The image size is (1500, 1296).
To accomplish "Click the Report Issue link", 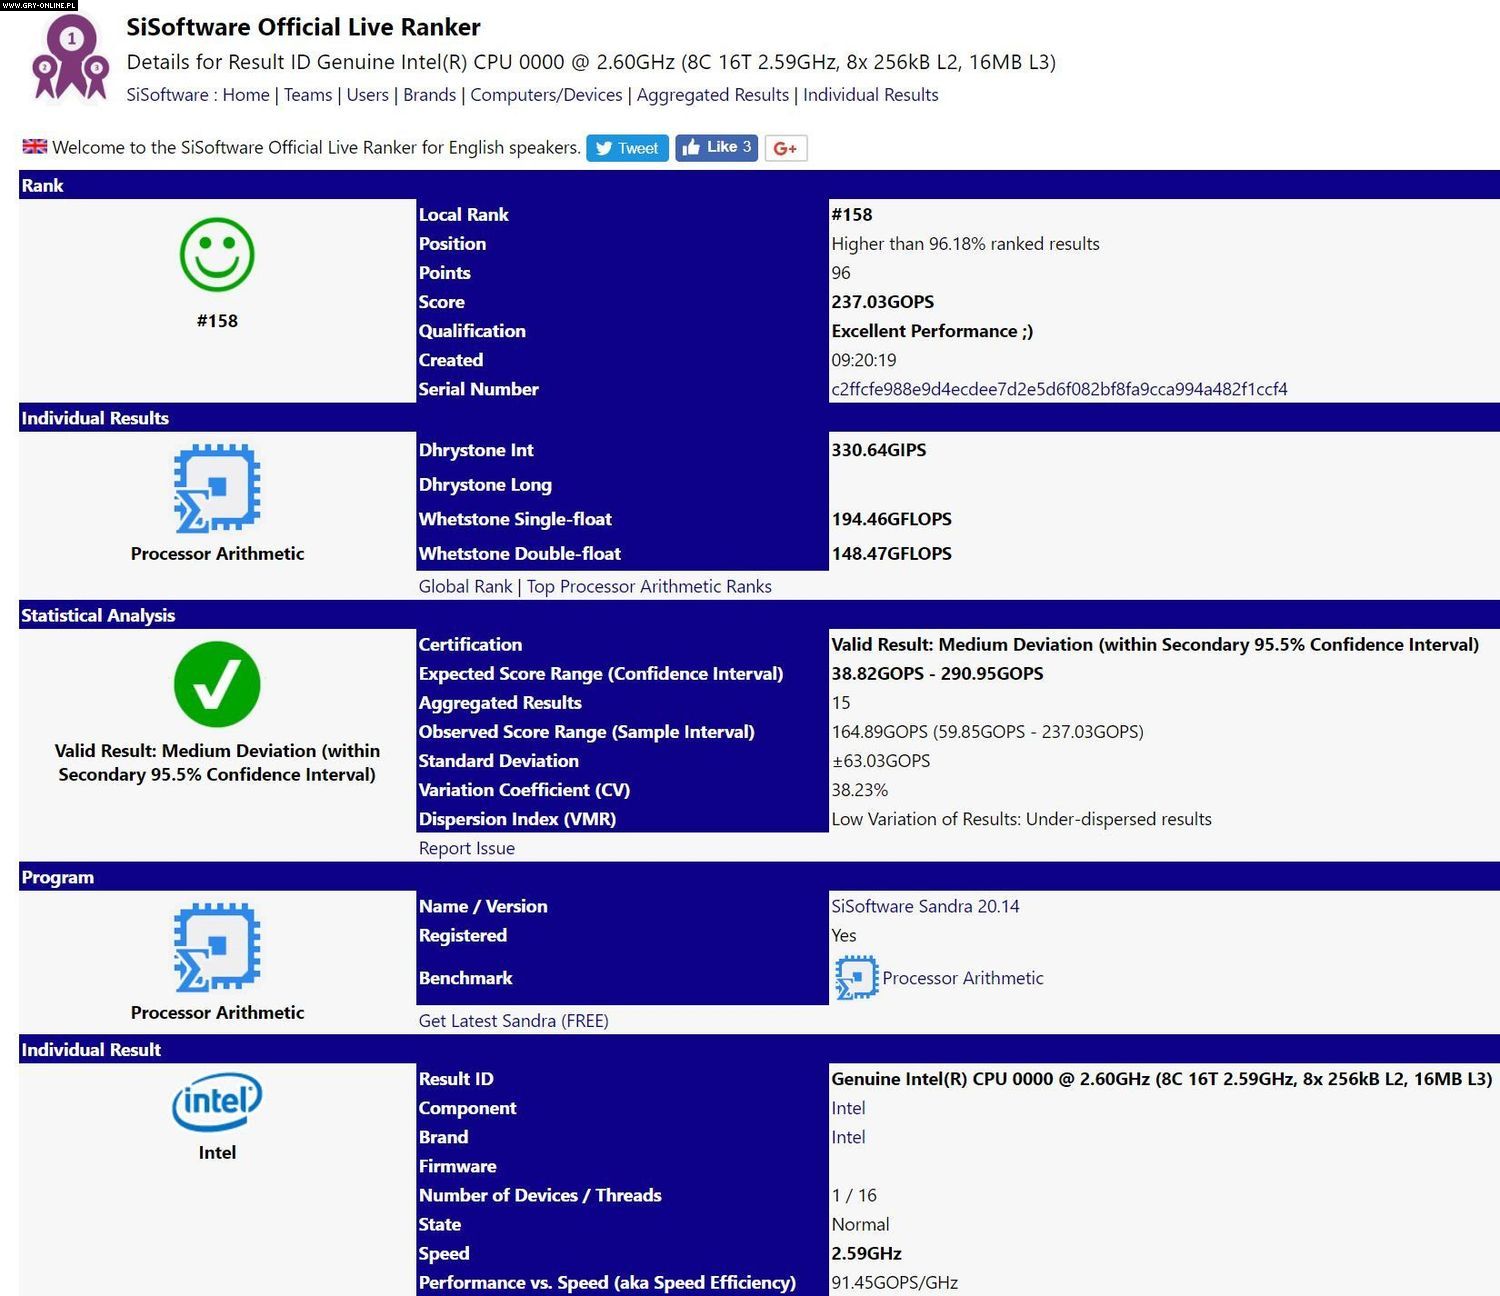I will 467,848.
